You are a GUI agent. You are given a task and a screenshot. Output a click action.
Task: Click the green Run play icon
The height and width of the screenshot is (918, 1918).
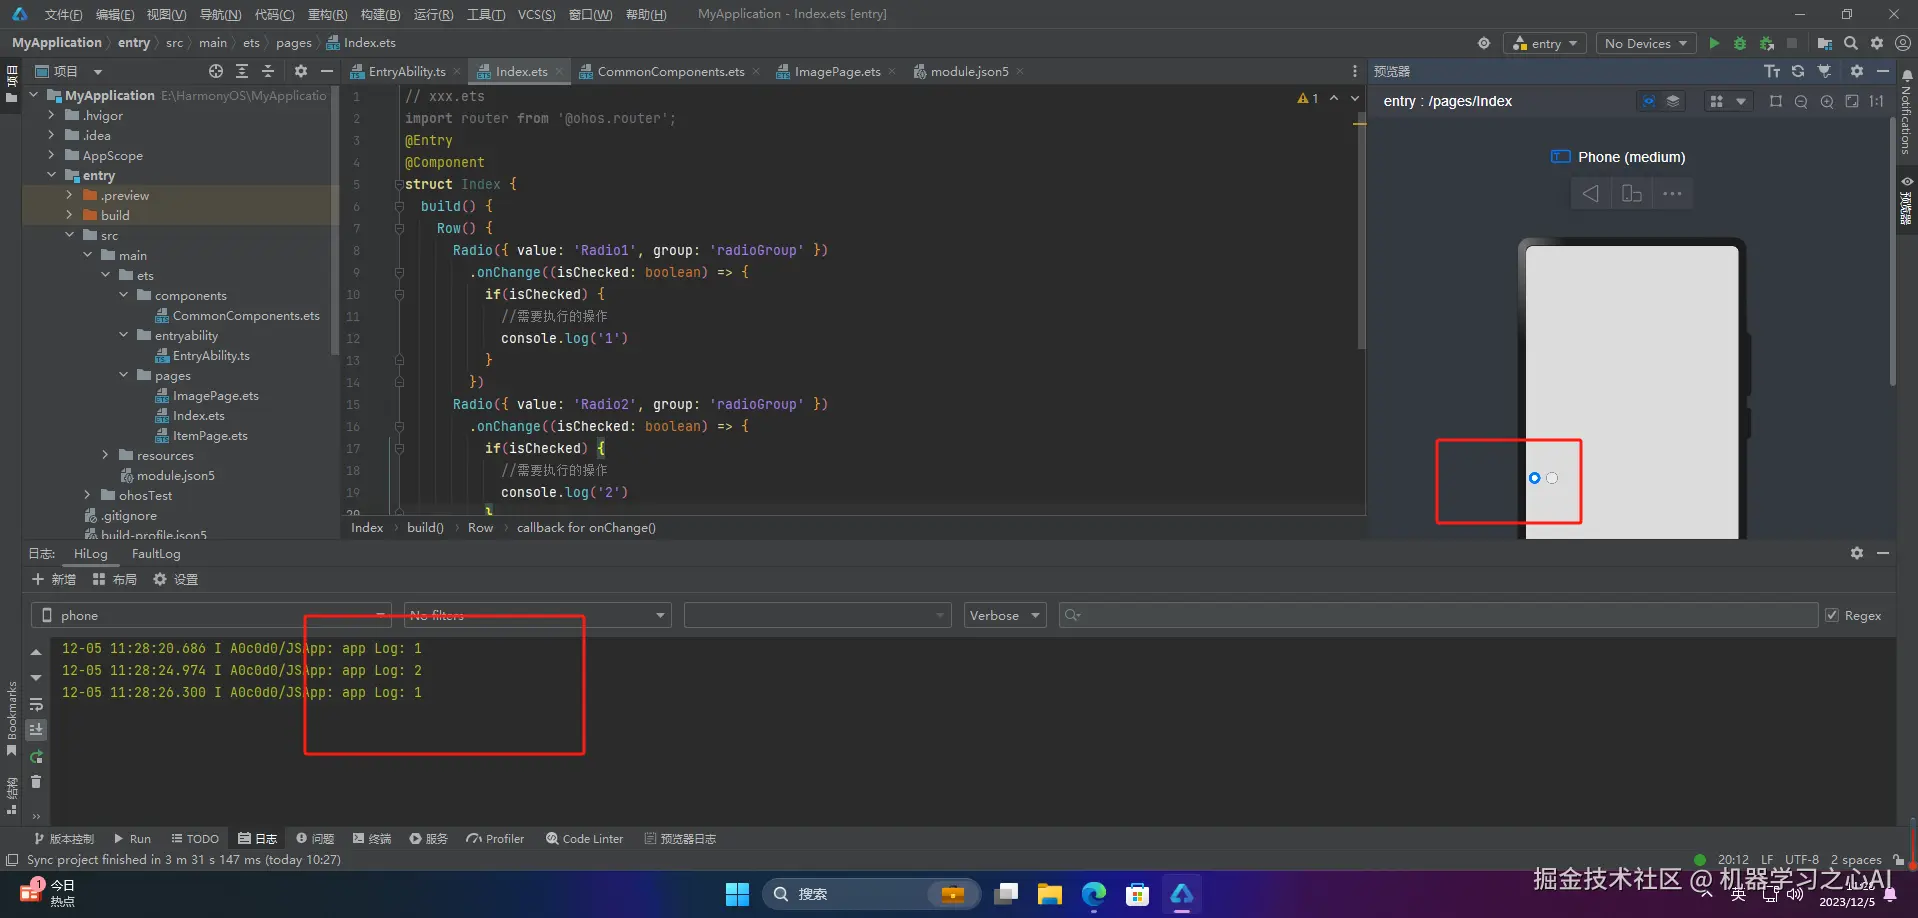1714,43
